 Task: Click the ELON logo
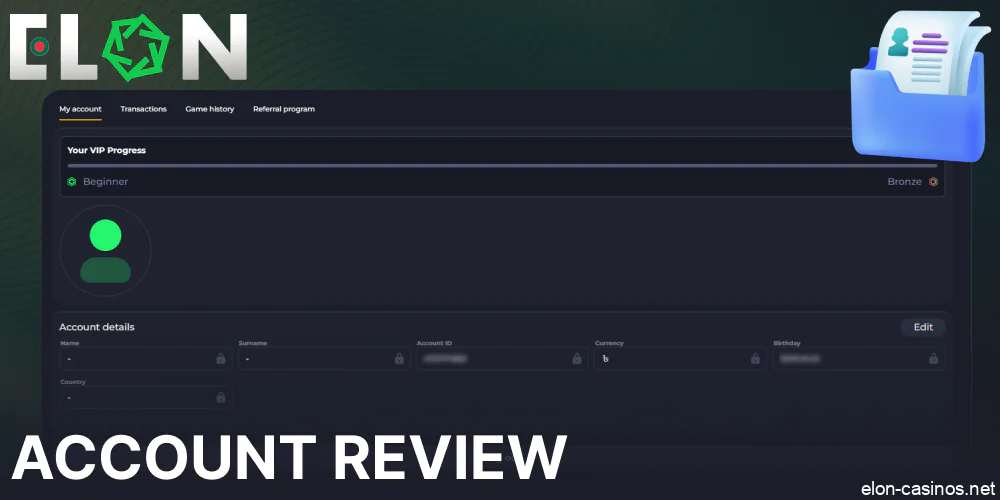pos(128,47)
